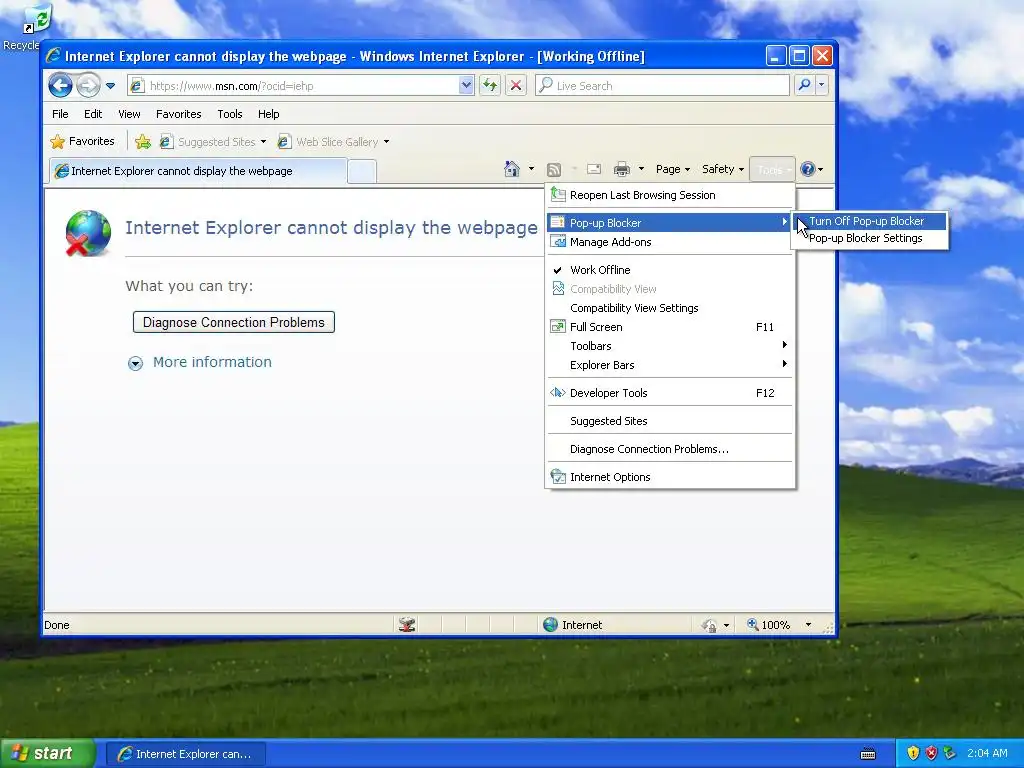1024x768 pixels.
Task: Expand the address bar URL dropdown
Action: [466, 86]
